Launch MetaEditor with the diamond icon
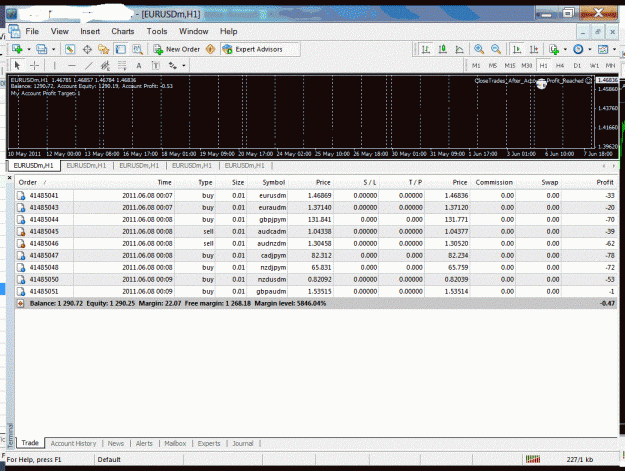625x471 pixels. [x=210, y=49]
